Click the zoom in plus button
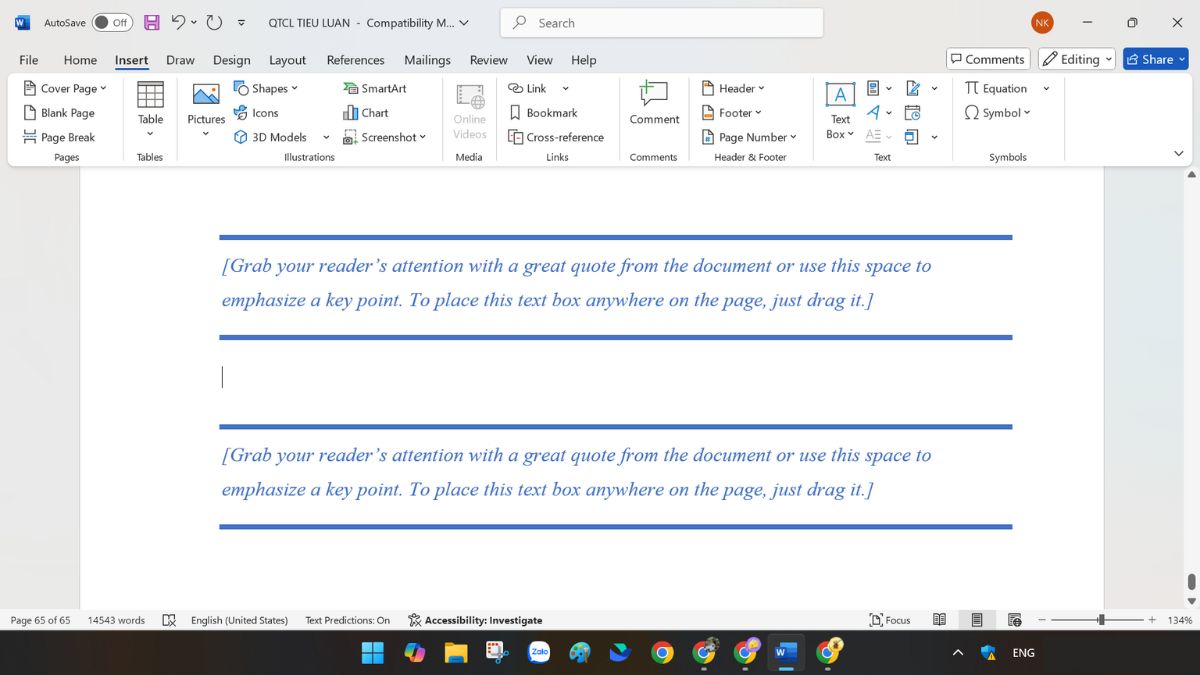The image size is (1200, 675). 1151,620
